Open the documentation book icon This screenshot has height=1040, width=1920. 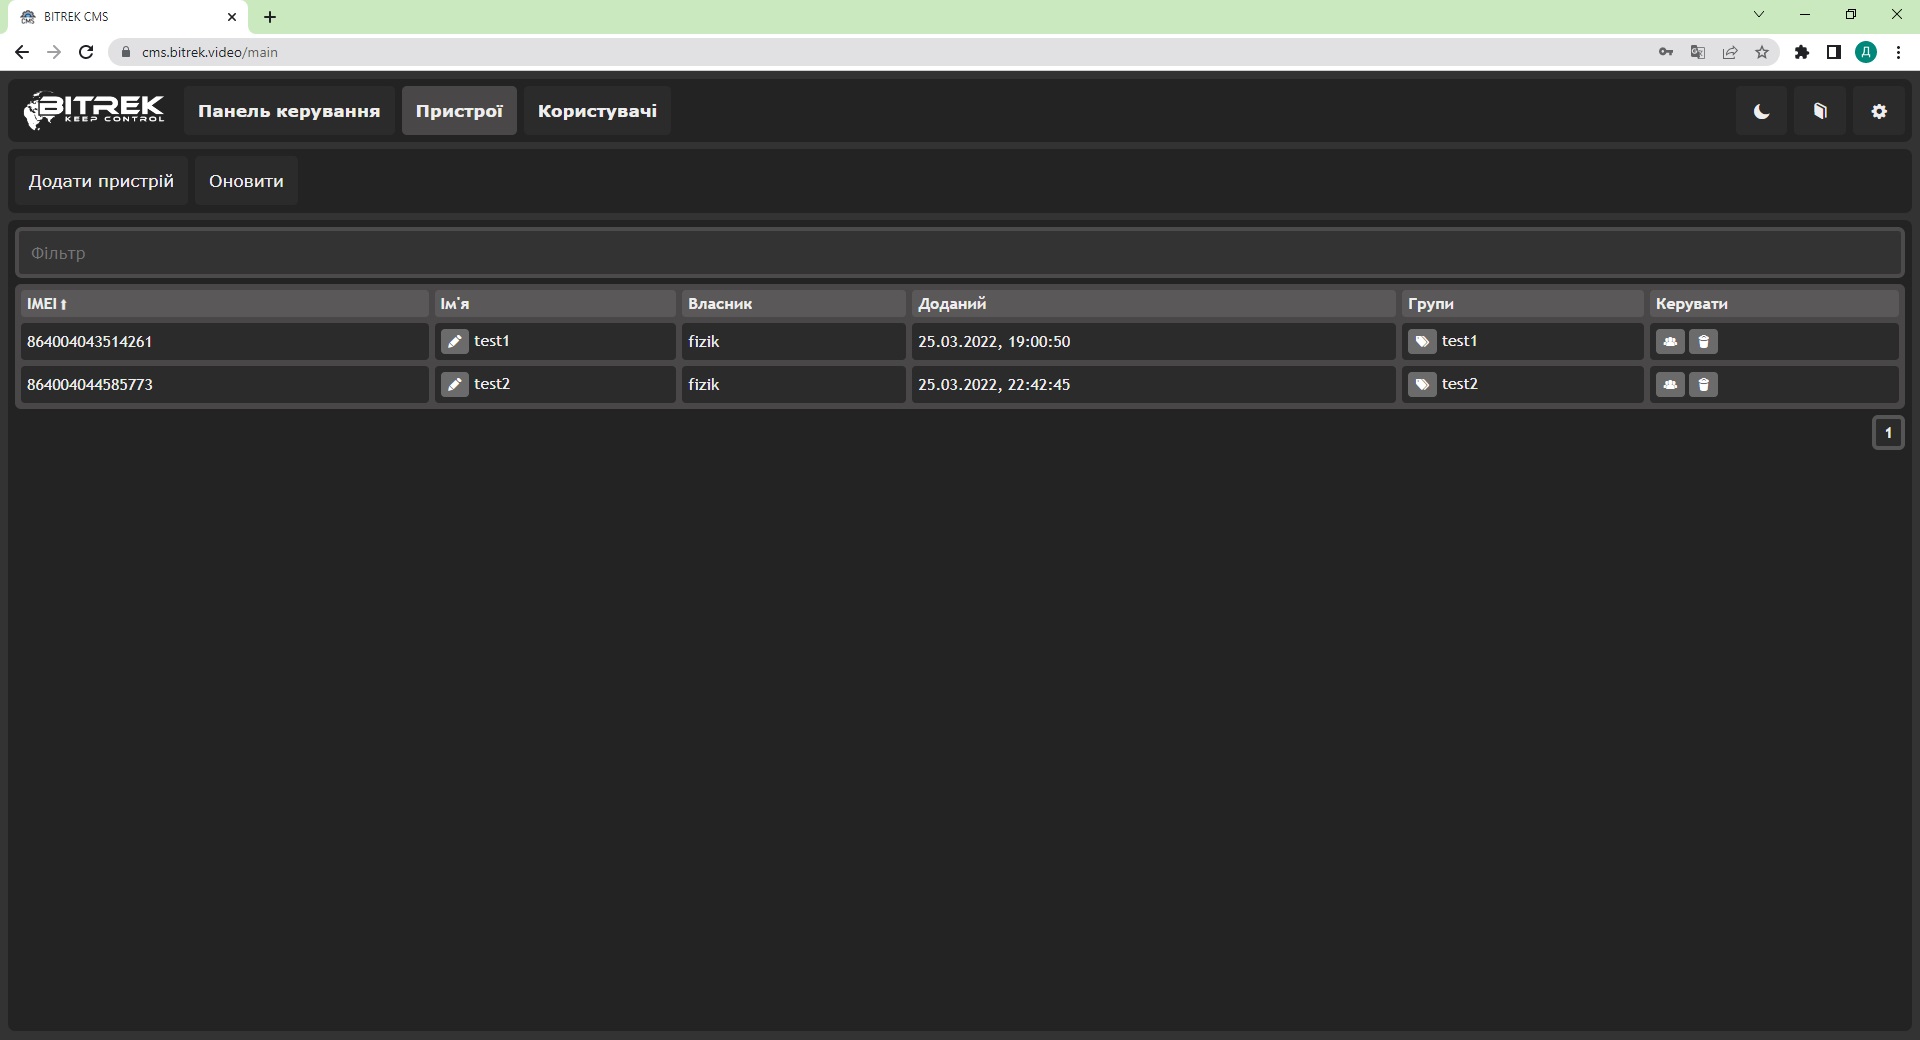point(1820,111)
